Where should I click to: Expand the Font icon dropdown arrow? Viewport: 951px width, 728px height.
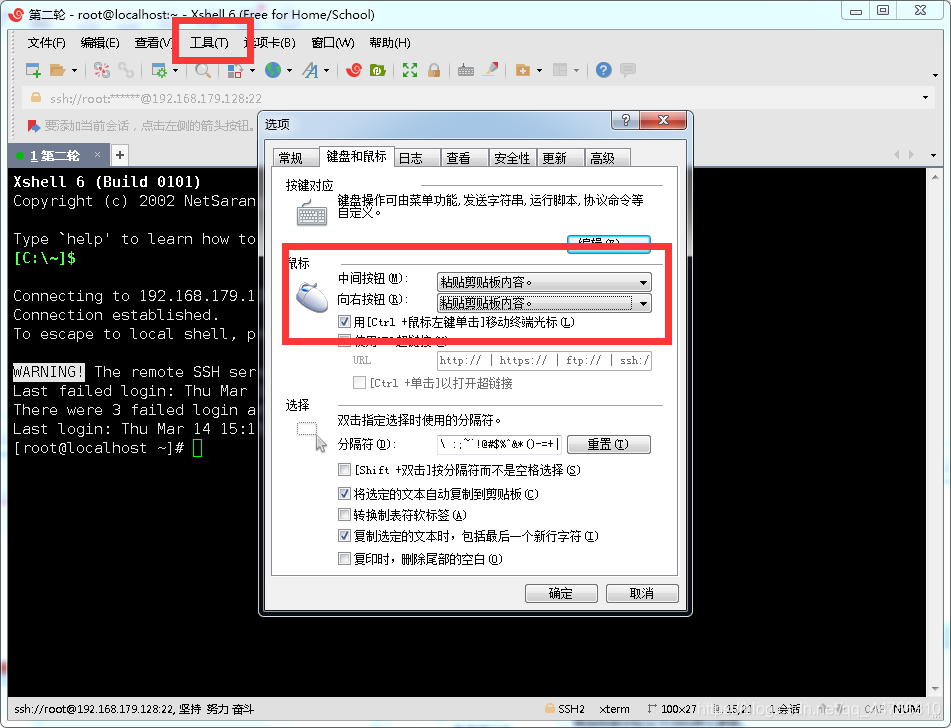326,71
